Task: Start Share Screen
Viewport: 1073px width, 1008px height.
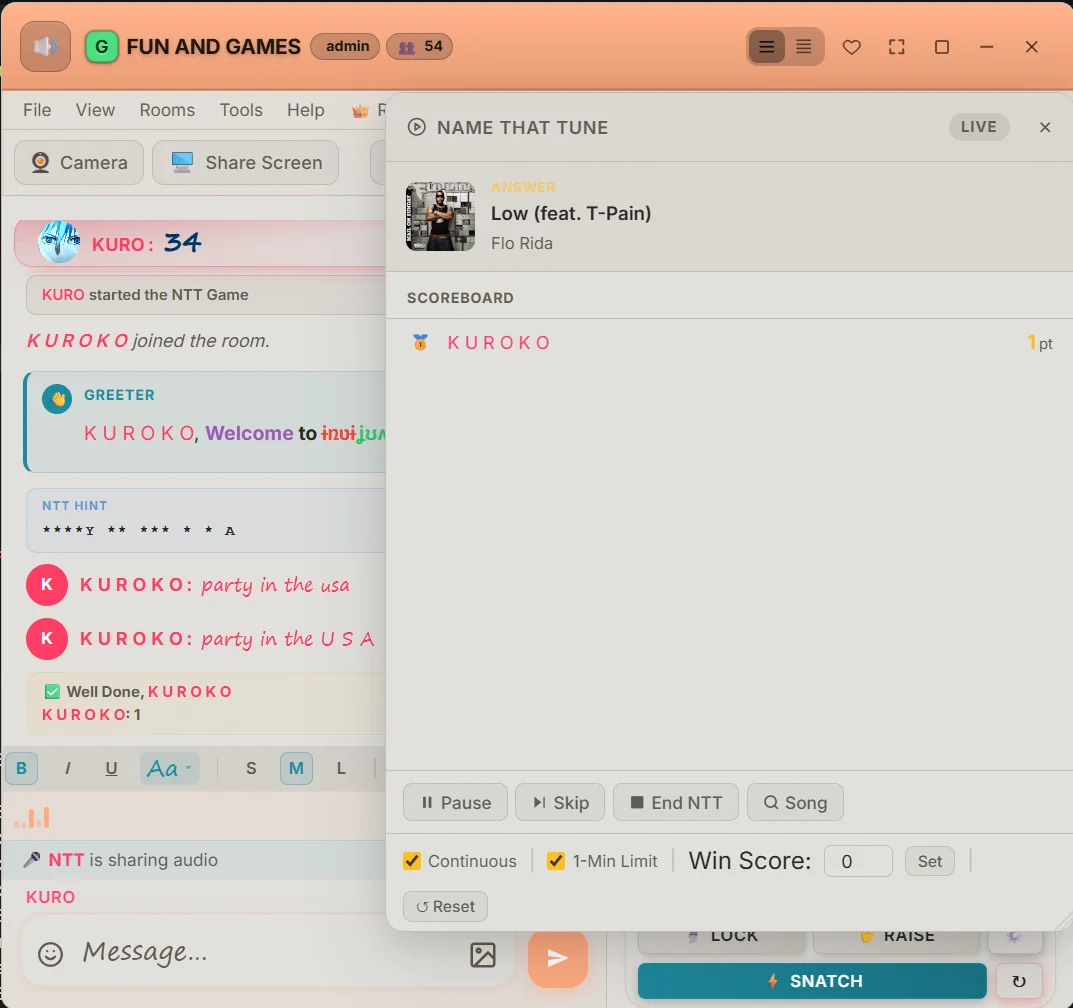Action: tap(245, 163)
